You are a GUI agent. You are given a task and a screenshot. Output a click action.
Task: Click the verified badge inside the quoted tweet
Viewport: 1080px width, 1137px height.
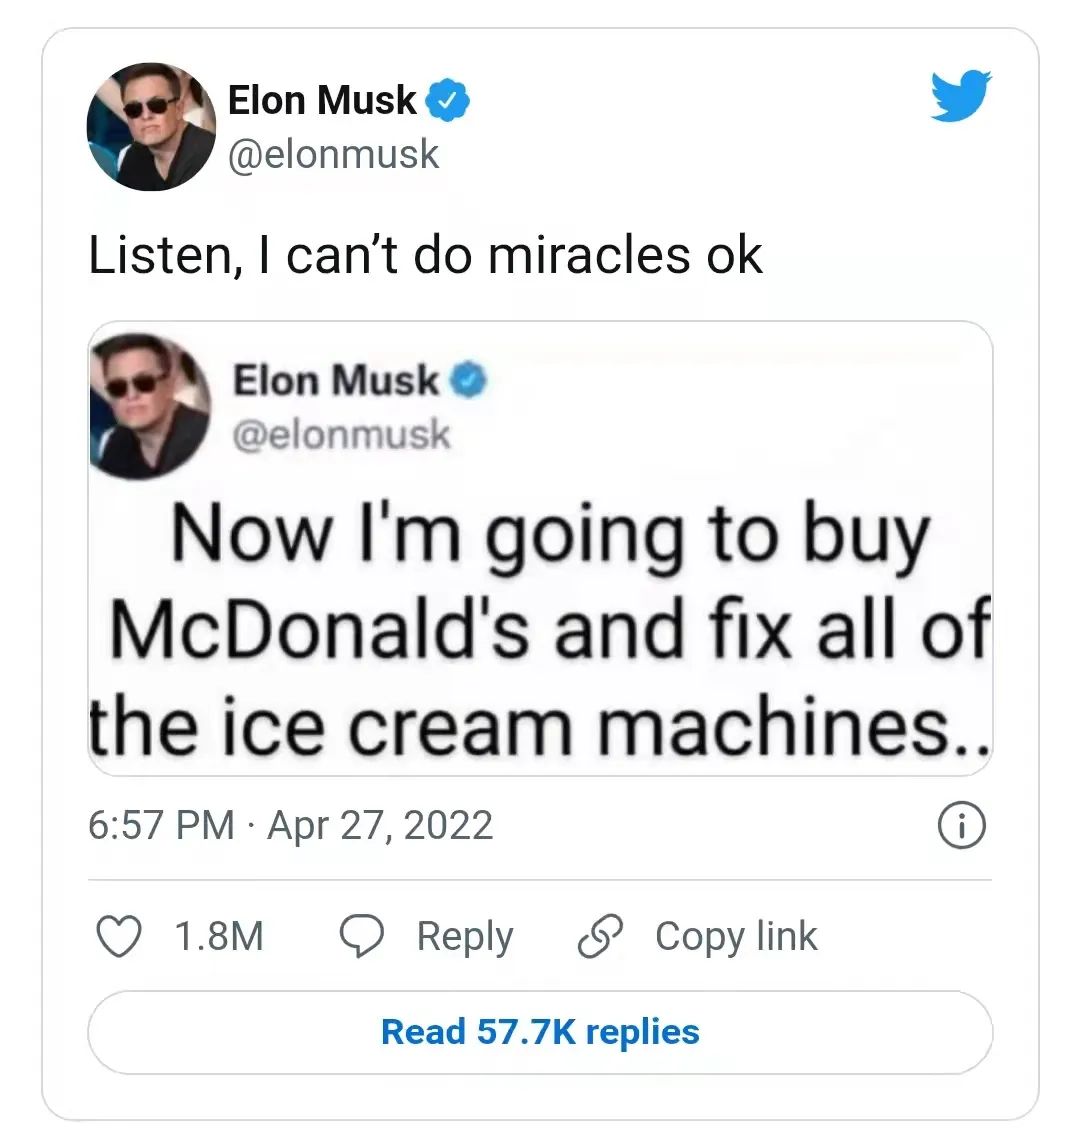point(469,381)
